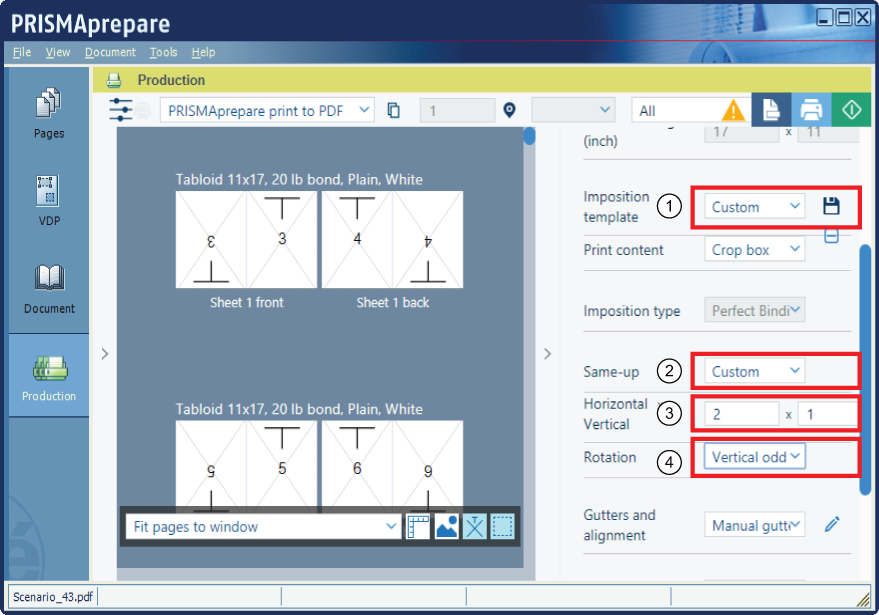The height and width of the screenshot is (615, 879).
Task: Toggle the page content image icon
Action: [x=446, y=526]
